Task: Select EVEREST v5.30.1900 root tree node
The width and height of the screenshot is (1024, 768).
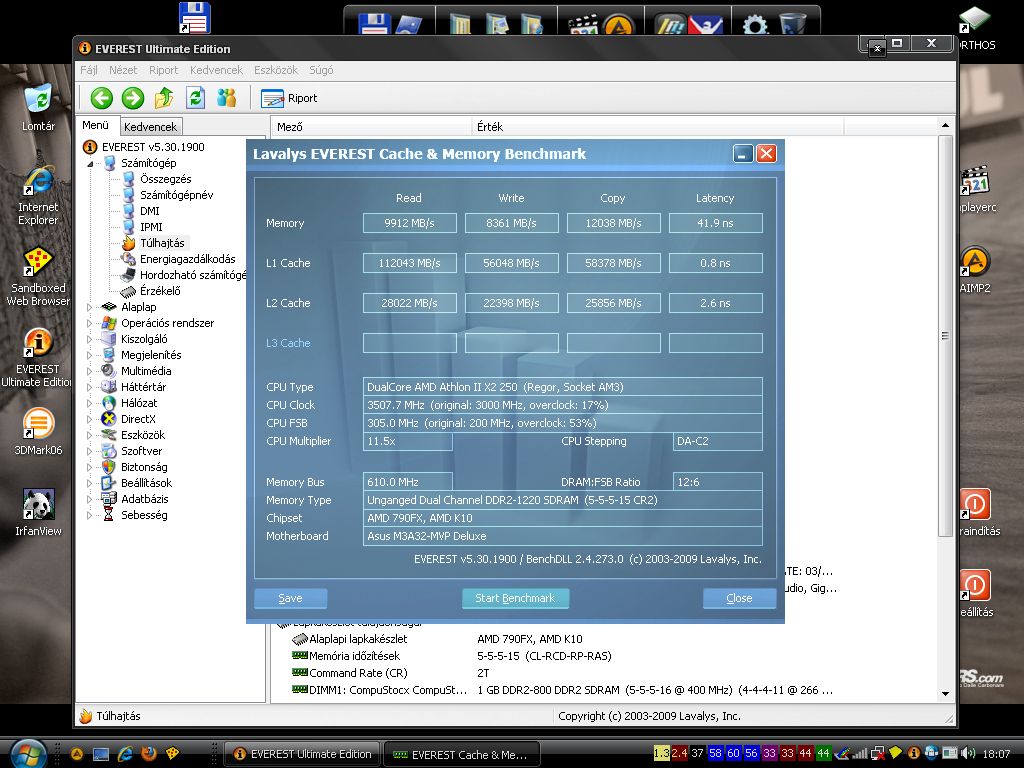Action: (x=153, y=147)
